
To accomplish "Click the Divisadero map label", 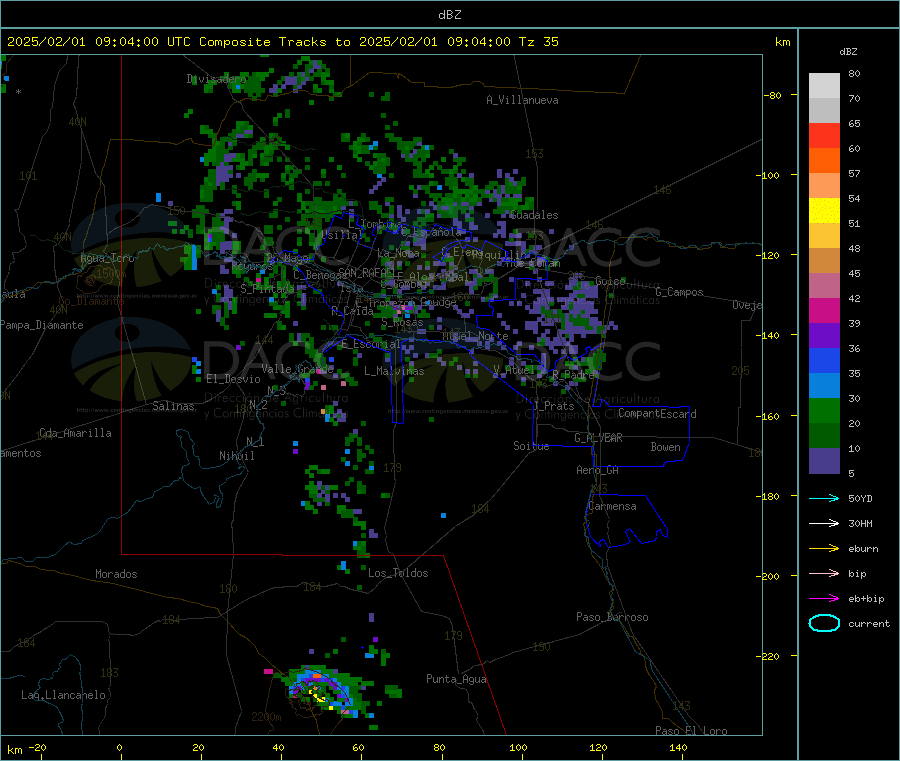I will tap(216, 79).
